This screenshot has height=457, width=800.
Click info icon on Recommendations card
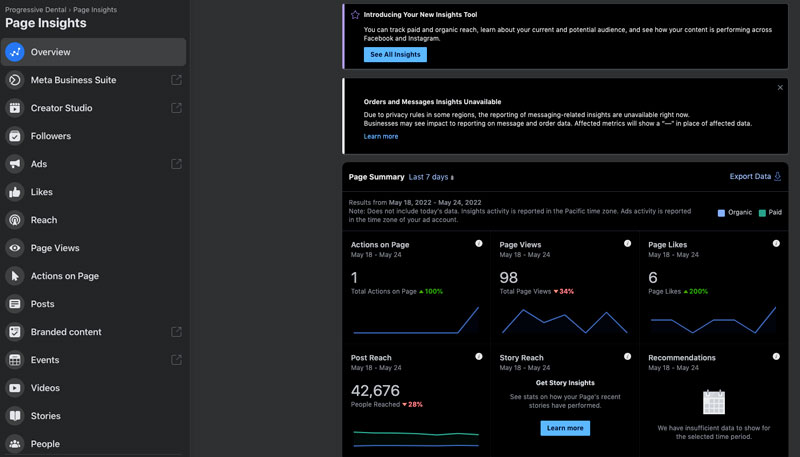[x=776, y=357]
